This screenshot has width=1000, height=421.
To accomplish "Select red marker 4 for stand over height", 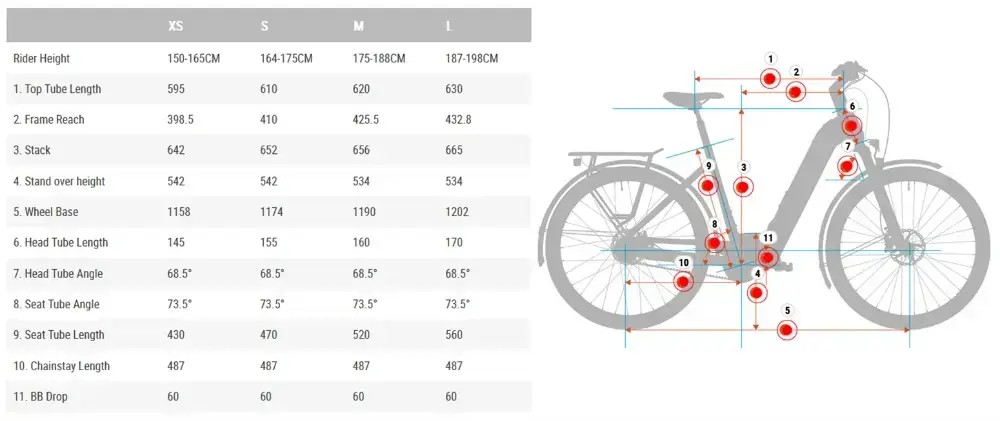I will click(x=756, y=292).
